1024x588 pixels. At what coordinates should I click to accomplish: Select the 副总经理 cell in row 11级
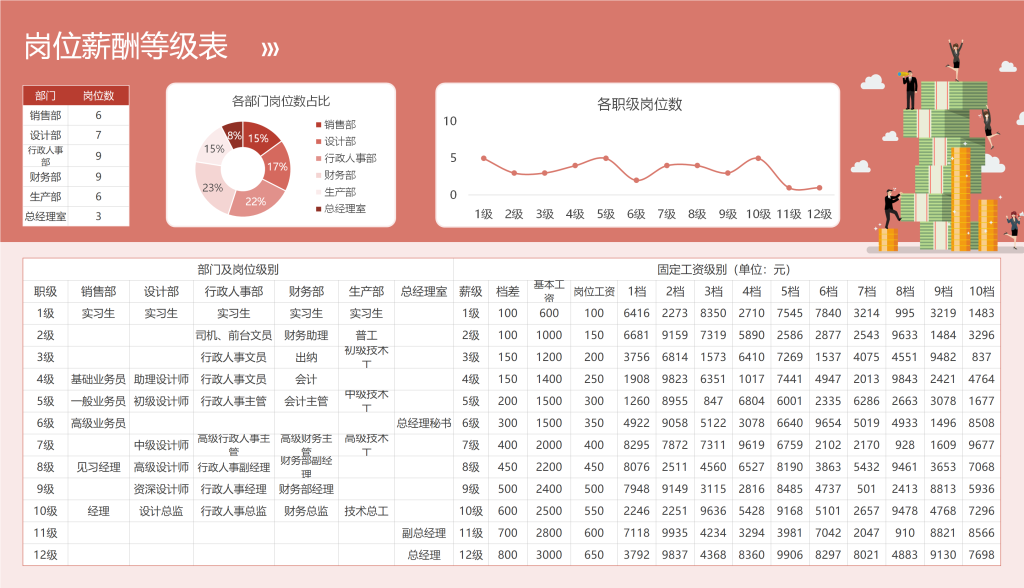tap(424, 533)
